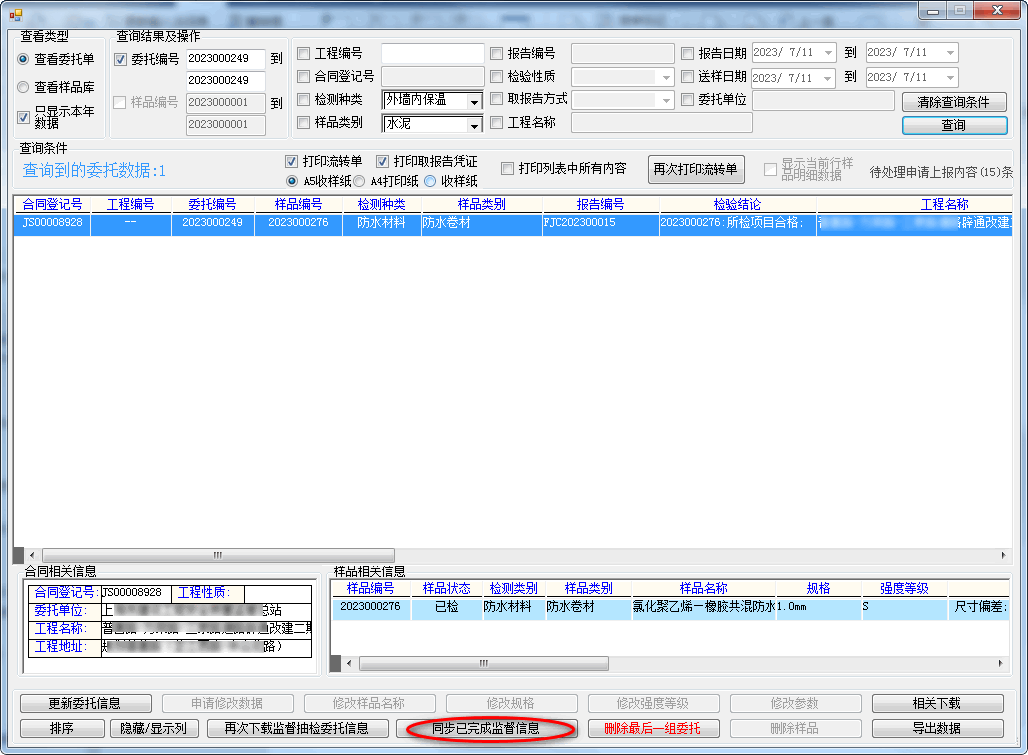The image size is (1028, 755).
Task: Toggle the 只显示本年数据 checkbox
Action: coord(24,117)
